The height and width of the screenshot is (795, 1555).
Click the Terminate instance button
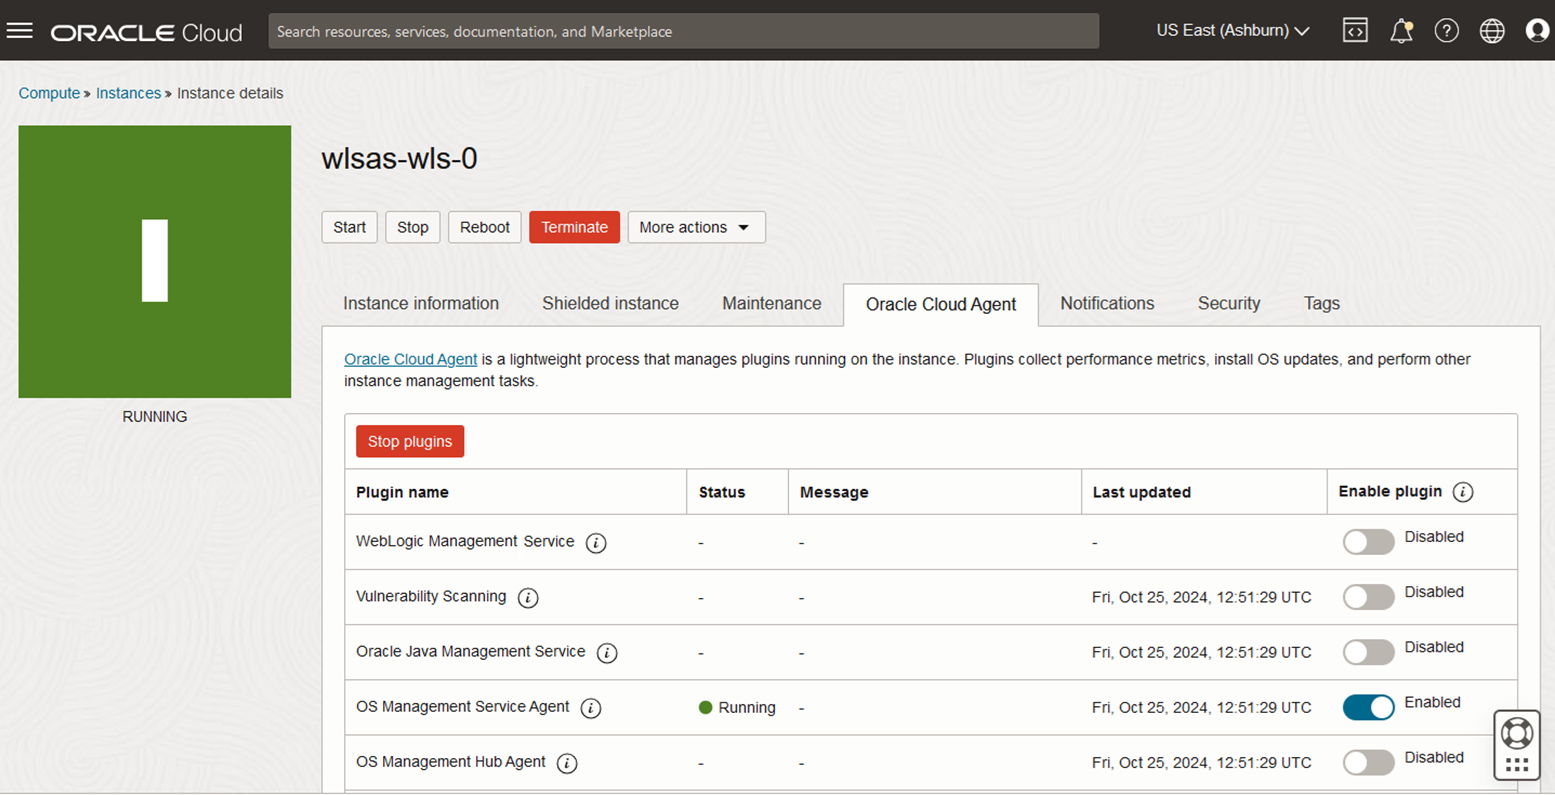click(574, 227)
